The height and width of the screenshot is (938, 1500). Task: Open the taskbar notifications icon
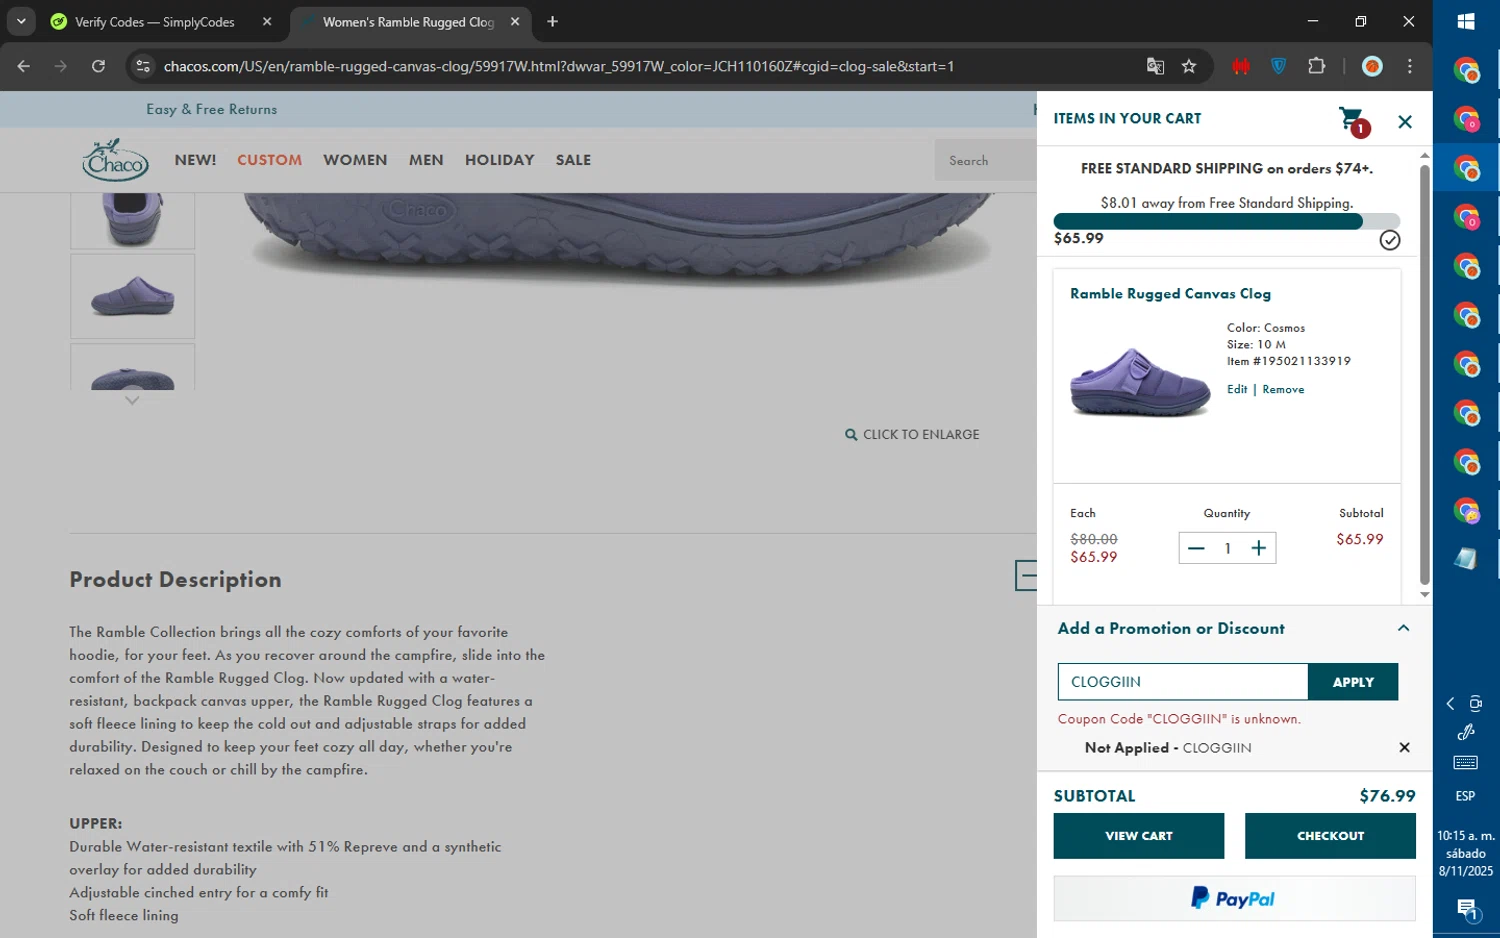tap(1467, 909)
